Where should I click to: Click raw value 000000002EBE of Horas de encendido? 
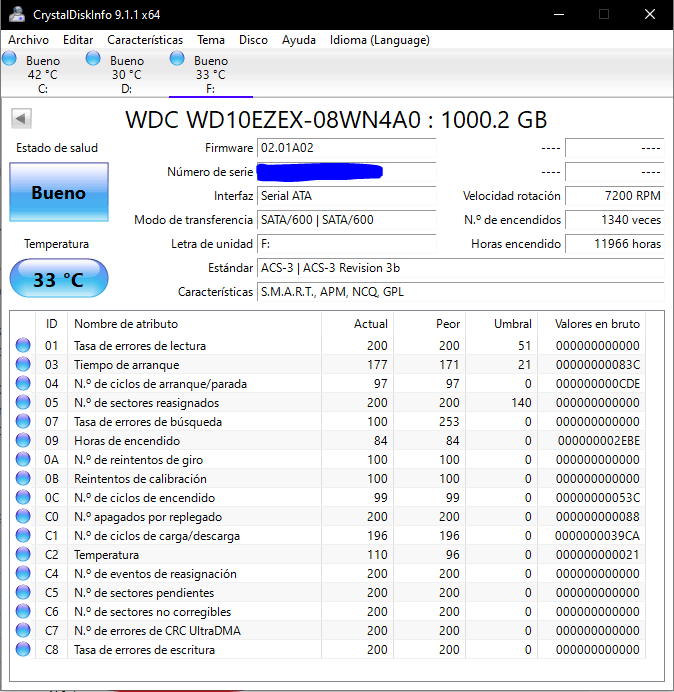(599, 440)
